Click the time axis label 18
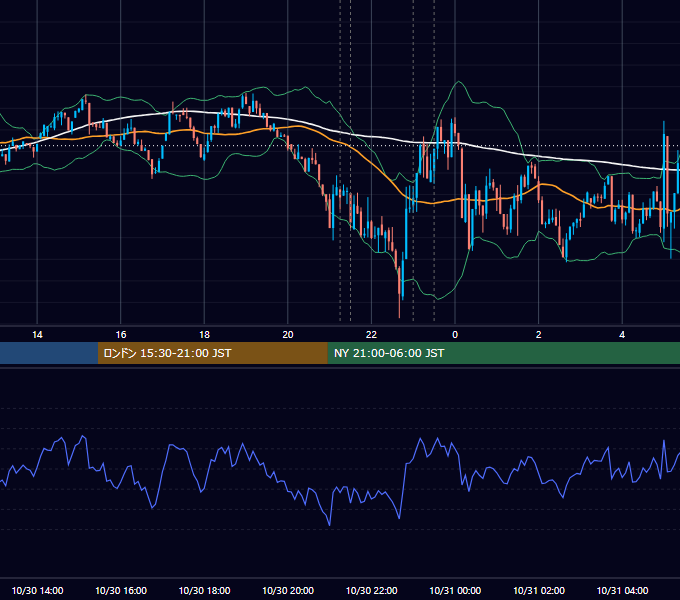The height and width of the screenshot is (600, 680). point(204,335)
